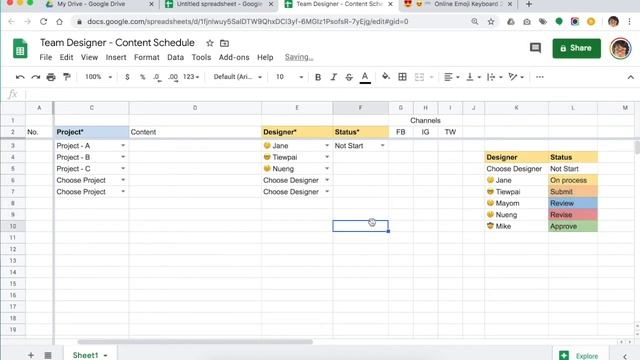Click the three-dot More toolbar options
640x360 pixels.
click(x=540, y=77)
